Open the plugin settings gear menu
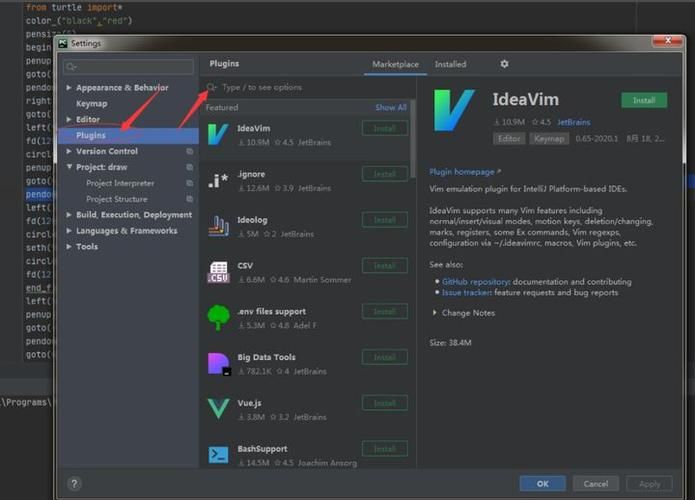This screenshot has width=695, height=500. coord(504,64)
